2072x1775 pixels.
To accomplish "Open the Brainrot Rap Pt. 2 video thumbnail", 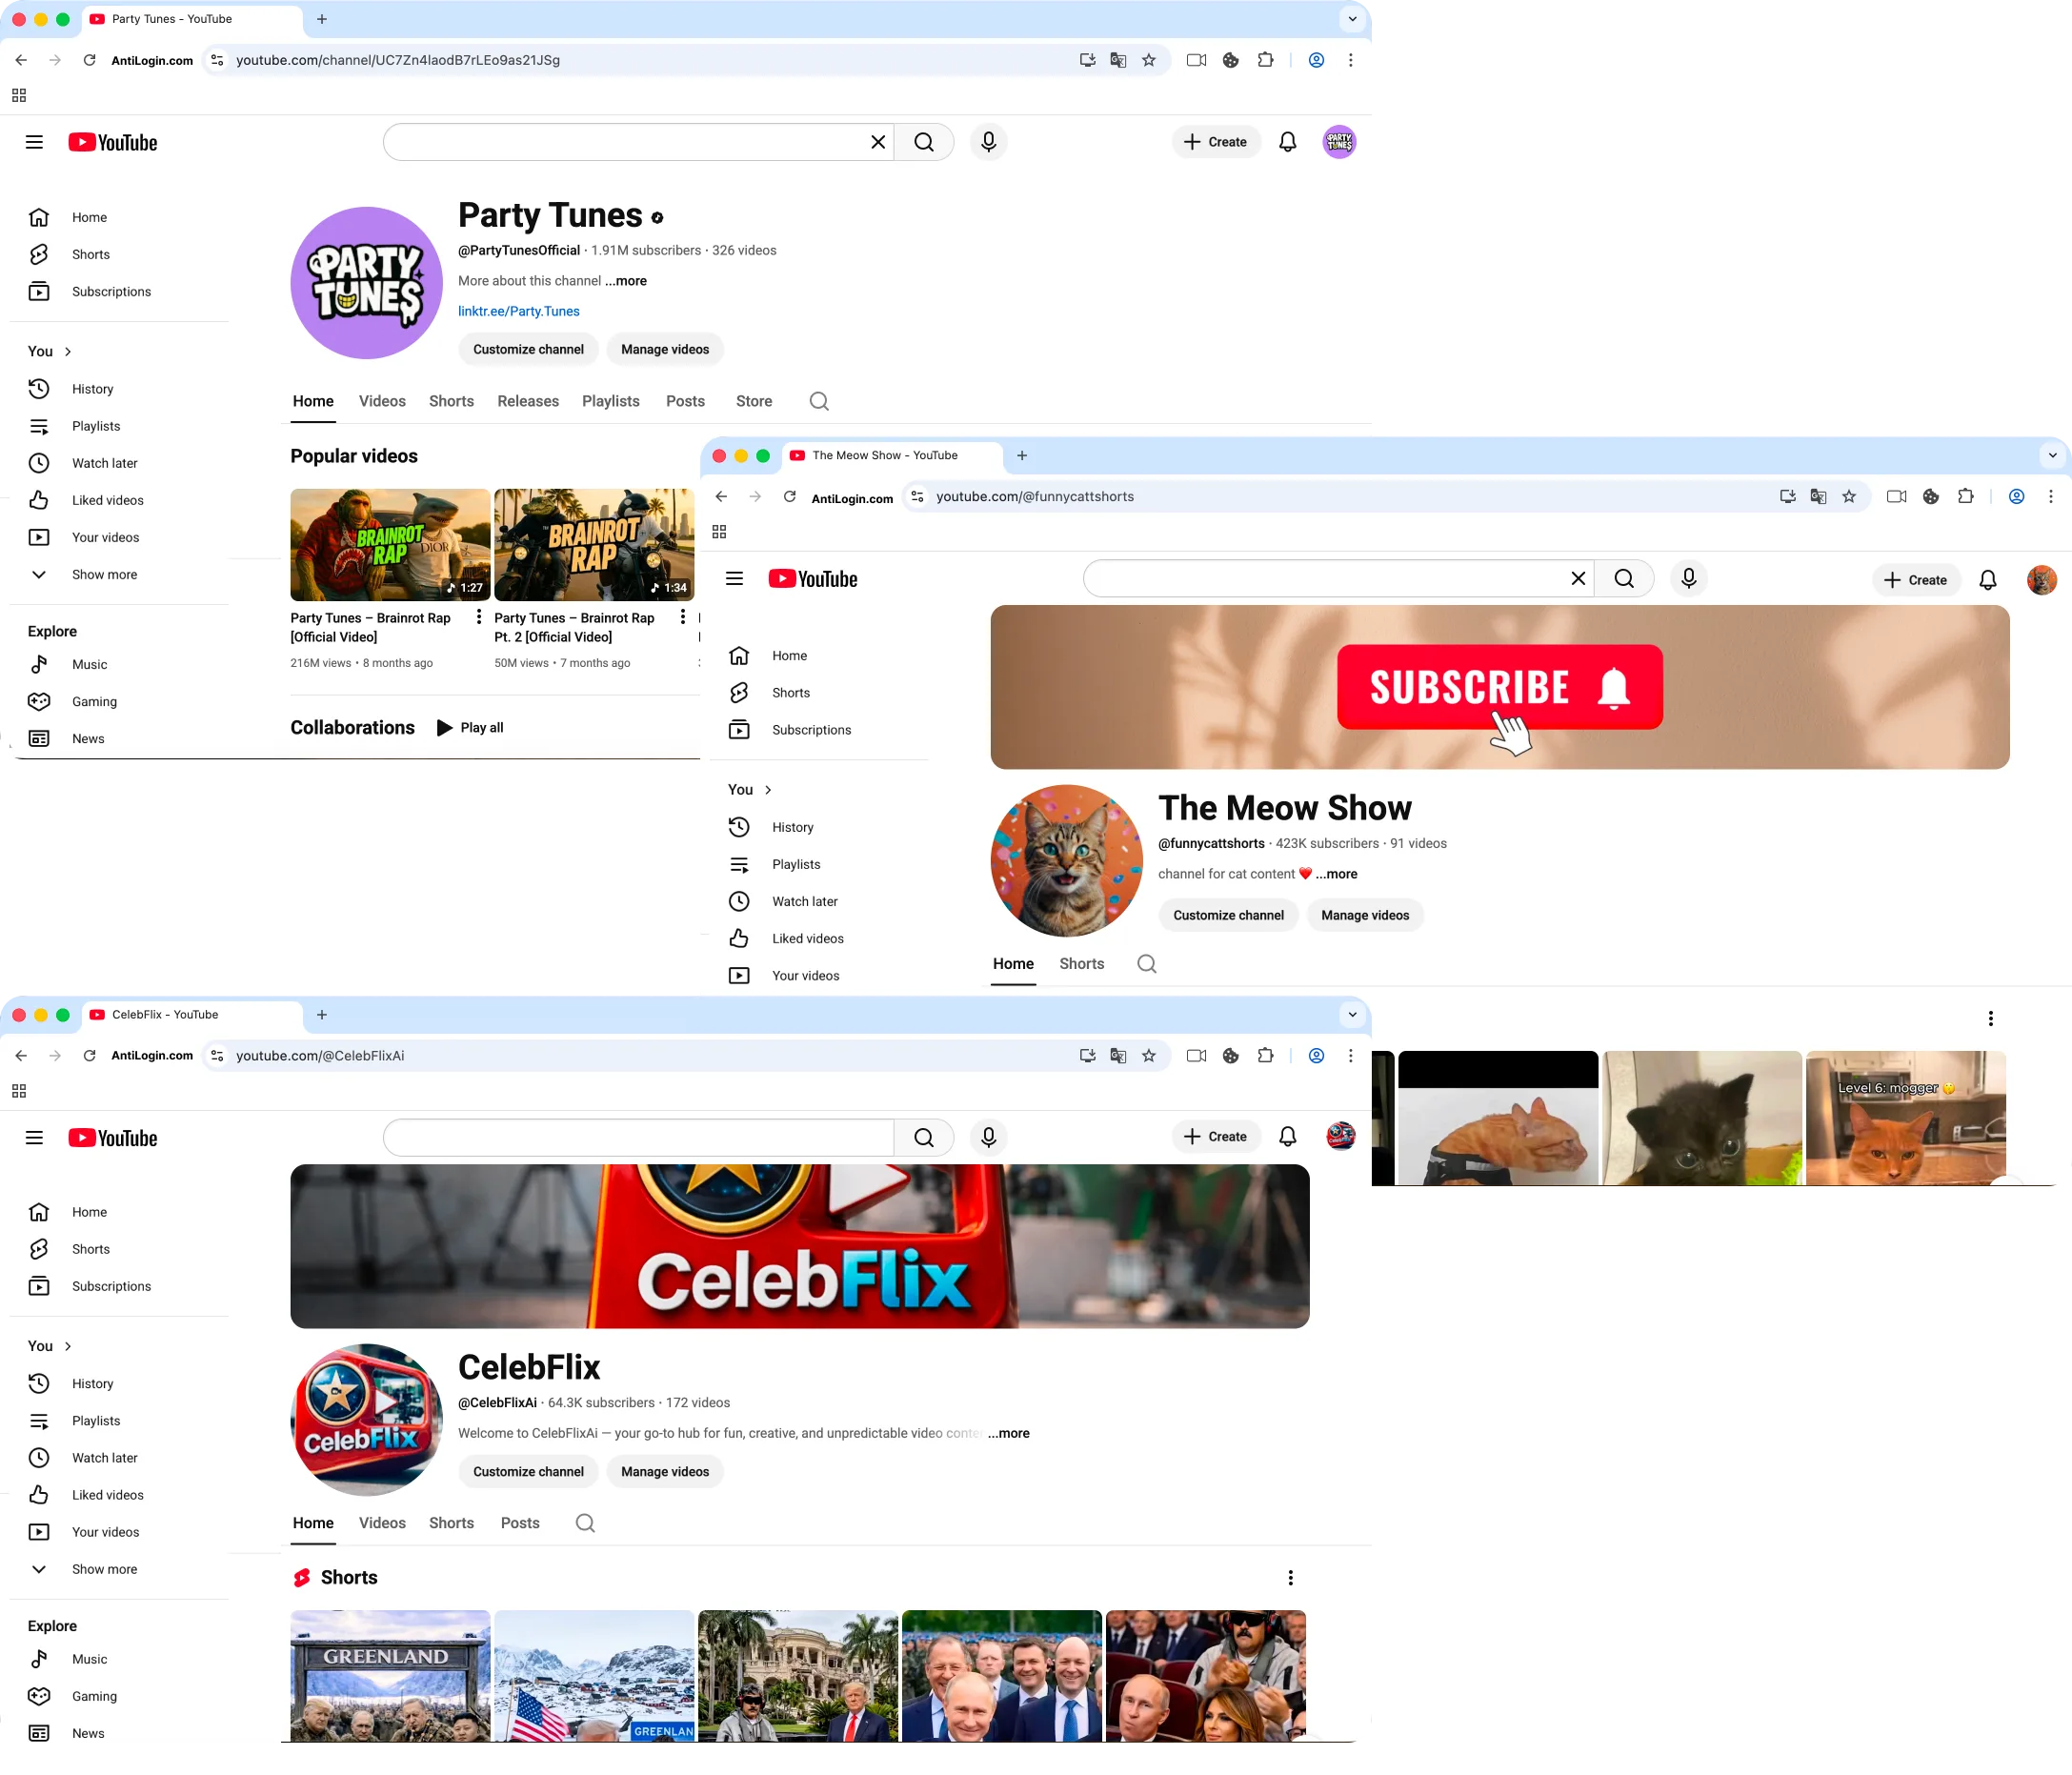I will pyautogui.click(x=595, y=544).
